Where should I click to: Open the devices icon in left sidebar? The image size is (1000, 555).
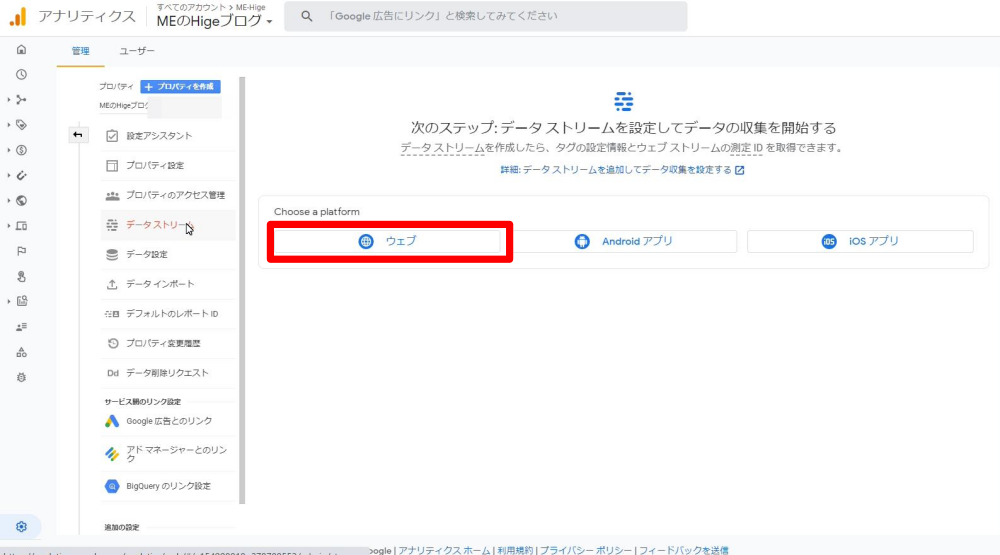[21, 226]
